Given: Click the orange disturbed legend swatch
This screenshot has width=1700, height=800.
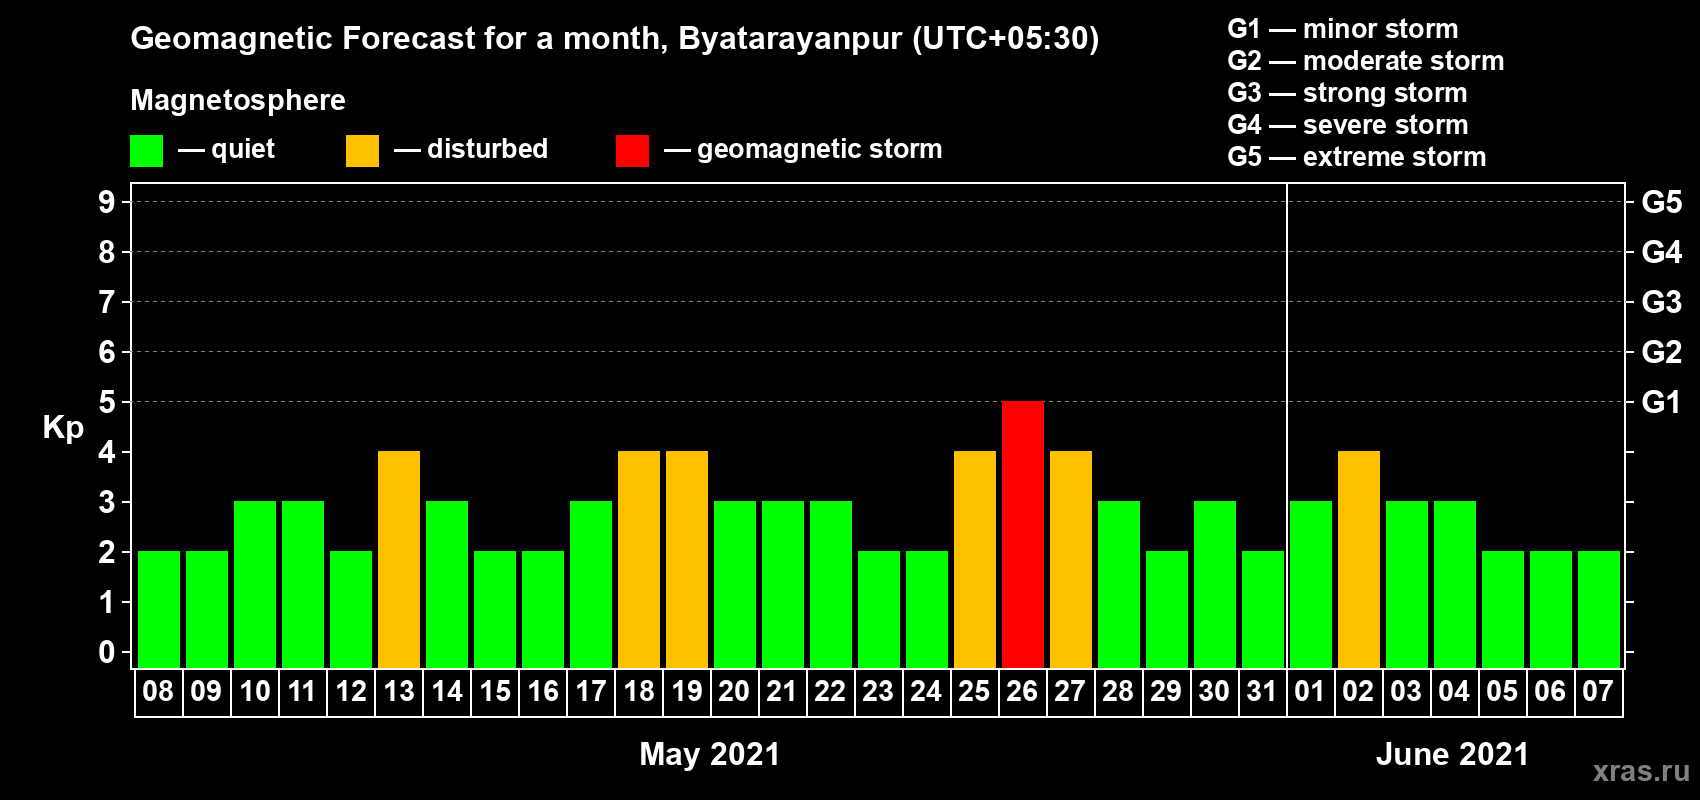Looking at the screenshot, I should (x=362, y=151).
